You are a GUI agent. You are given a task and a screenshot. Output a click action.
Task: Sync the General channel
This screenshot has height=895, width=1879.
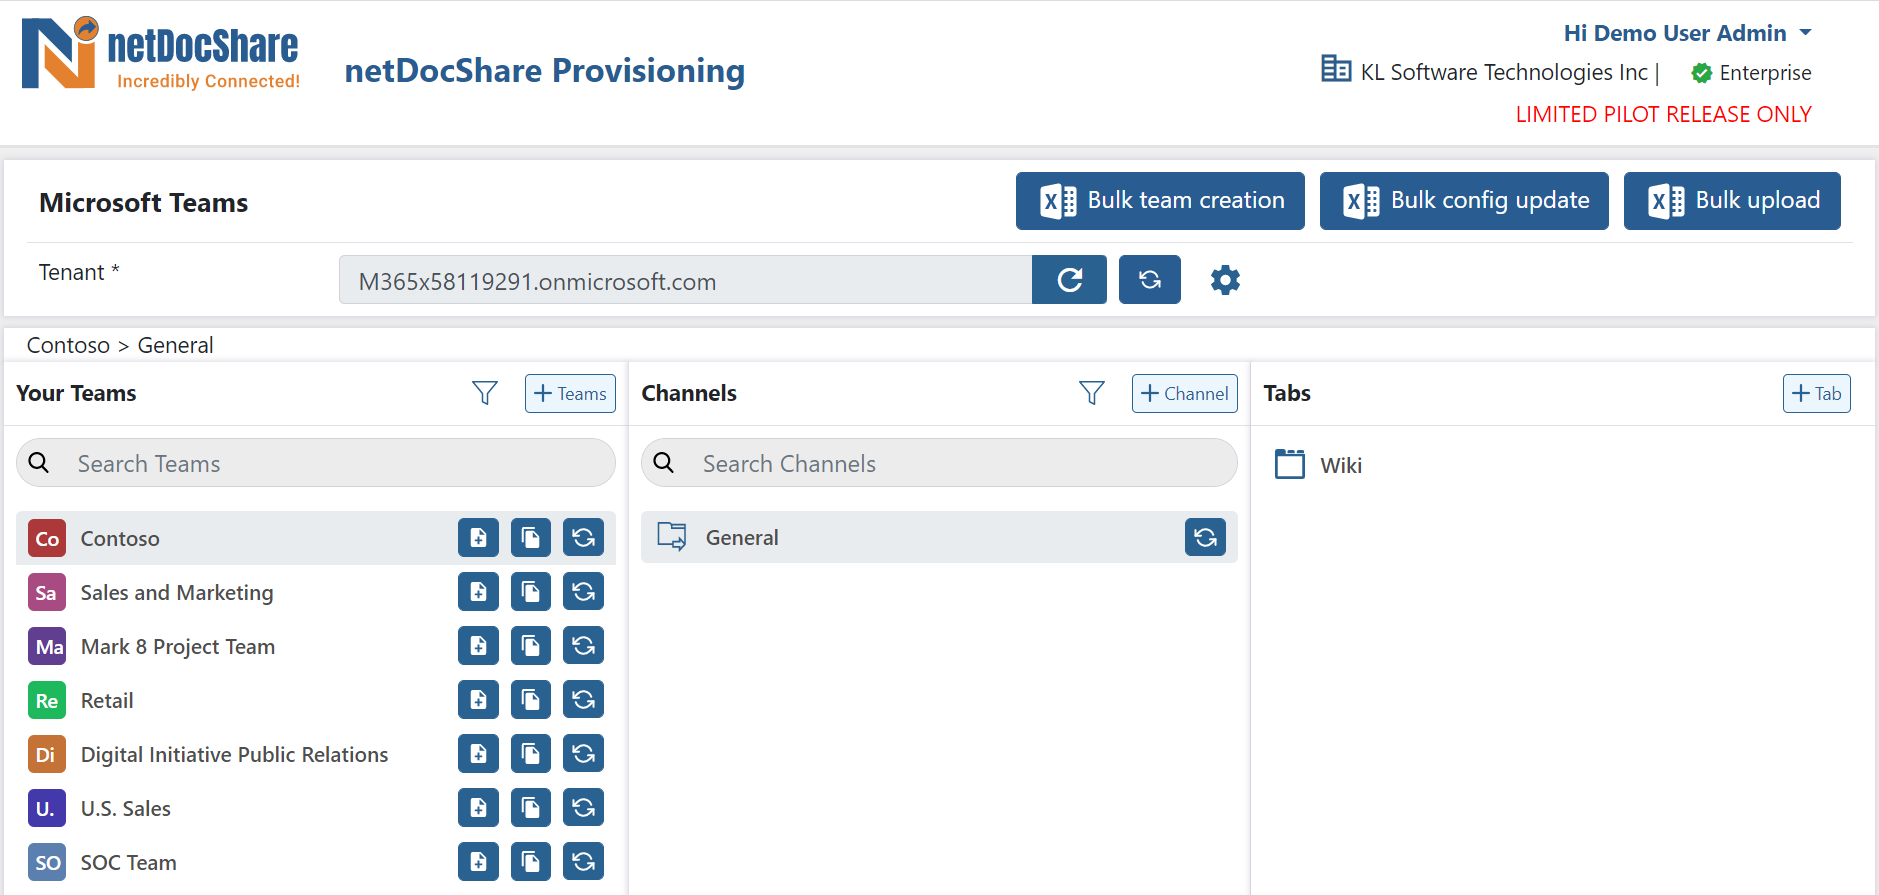1205,537
